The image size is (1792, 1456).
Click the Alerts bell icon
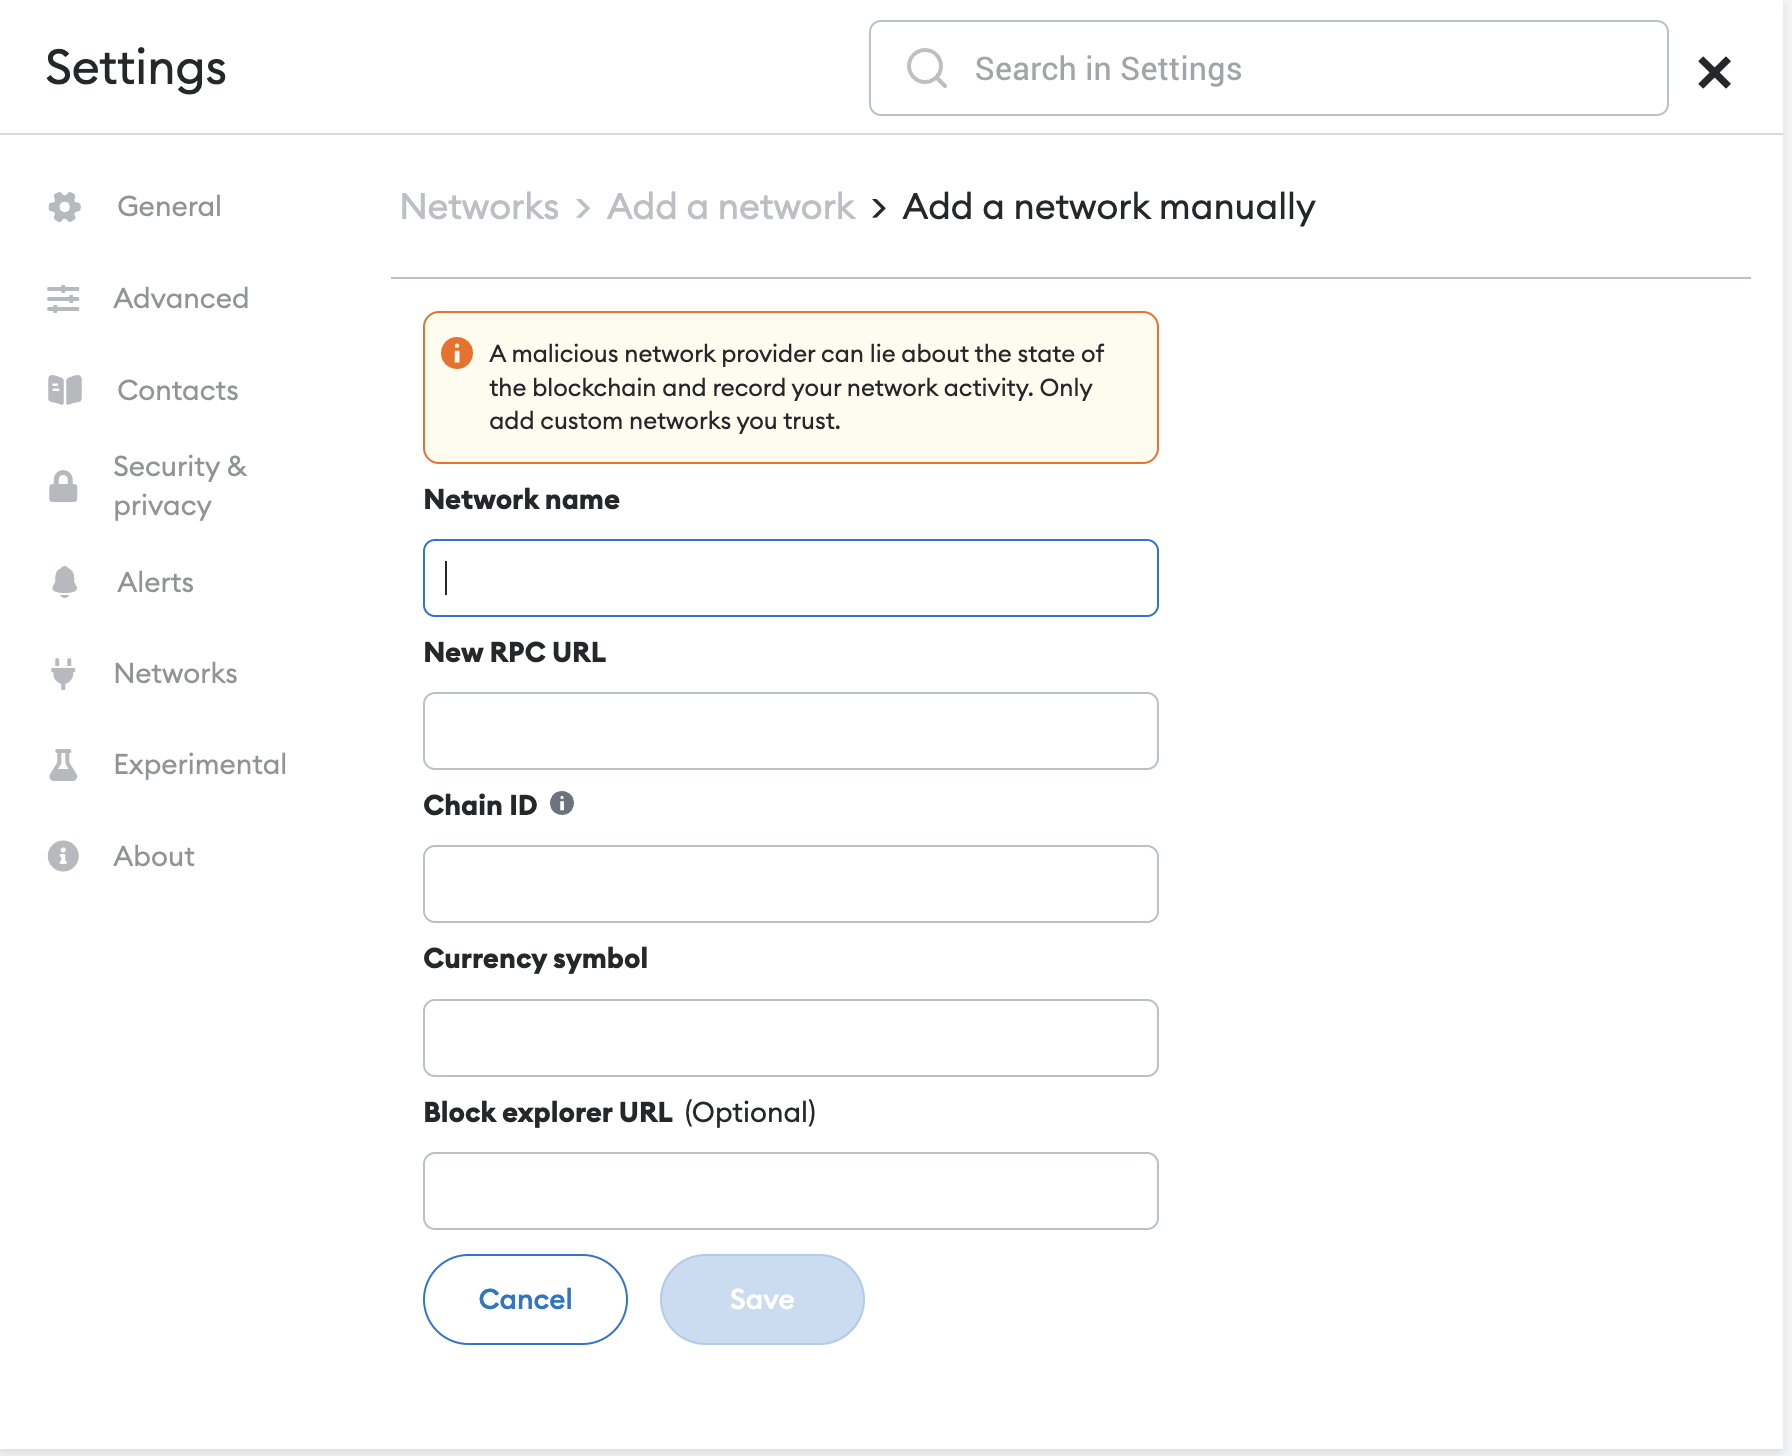(x=65, y=582)
